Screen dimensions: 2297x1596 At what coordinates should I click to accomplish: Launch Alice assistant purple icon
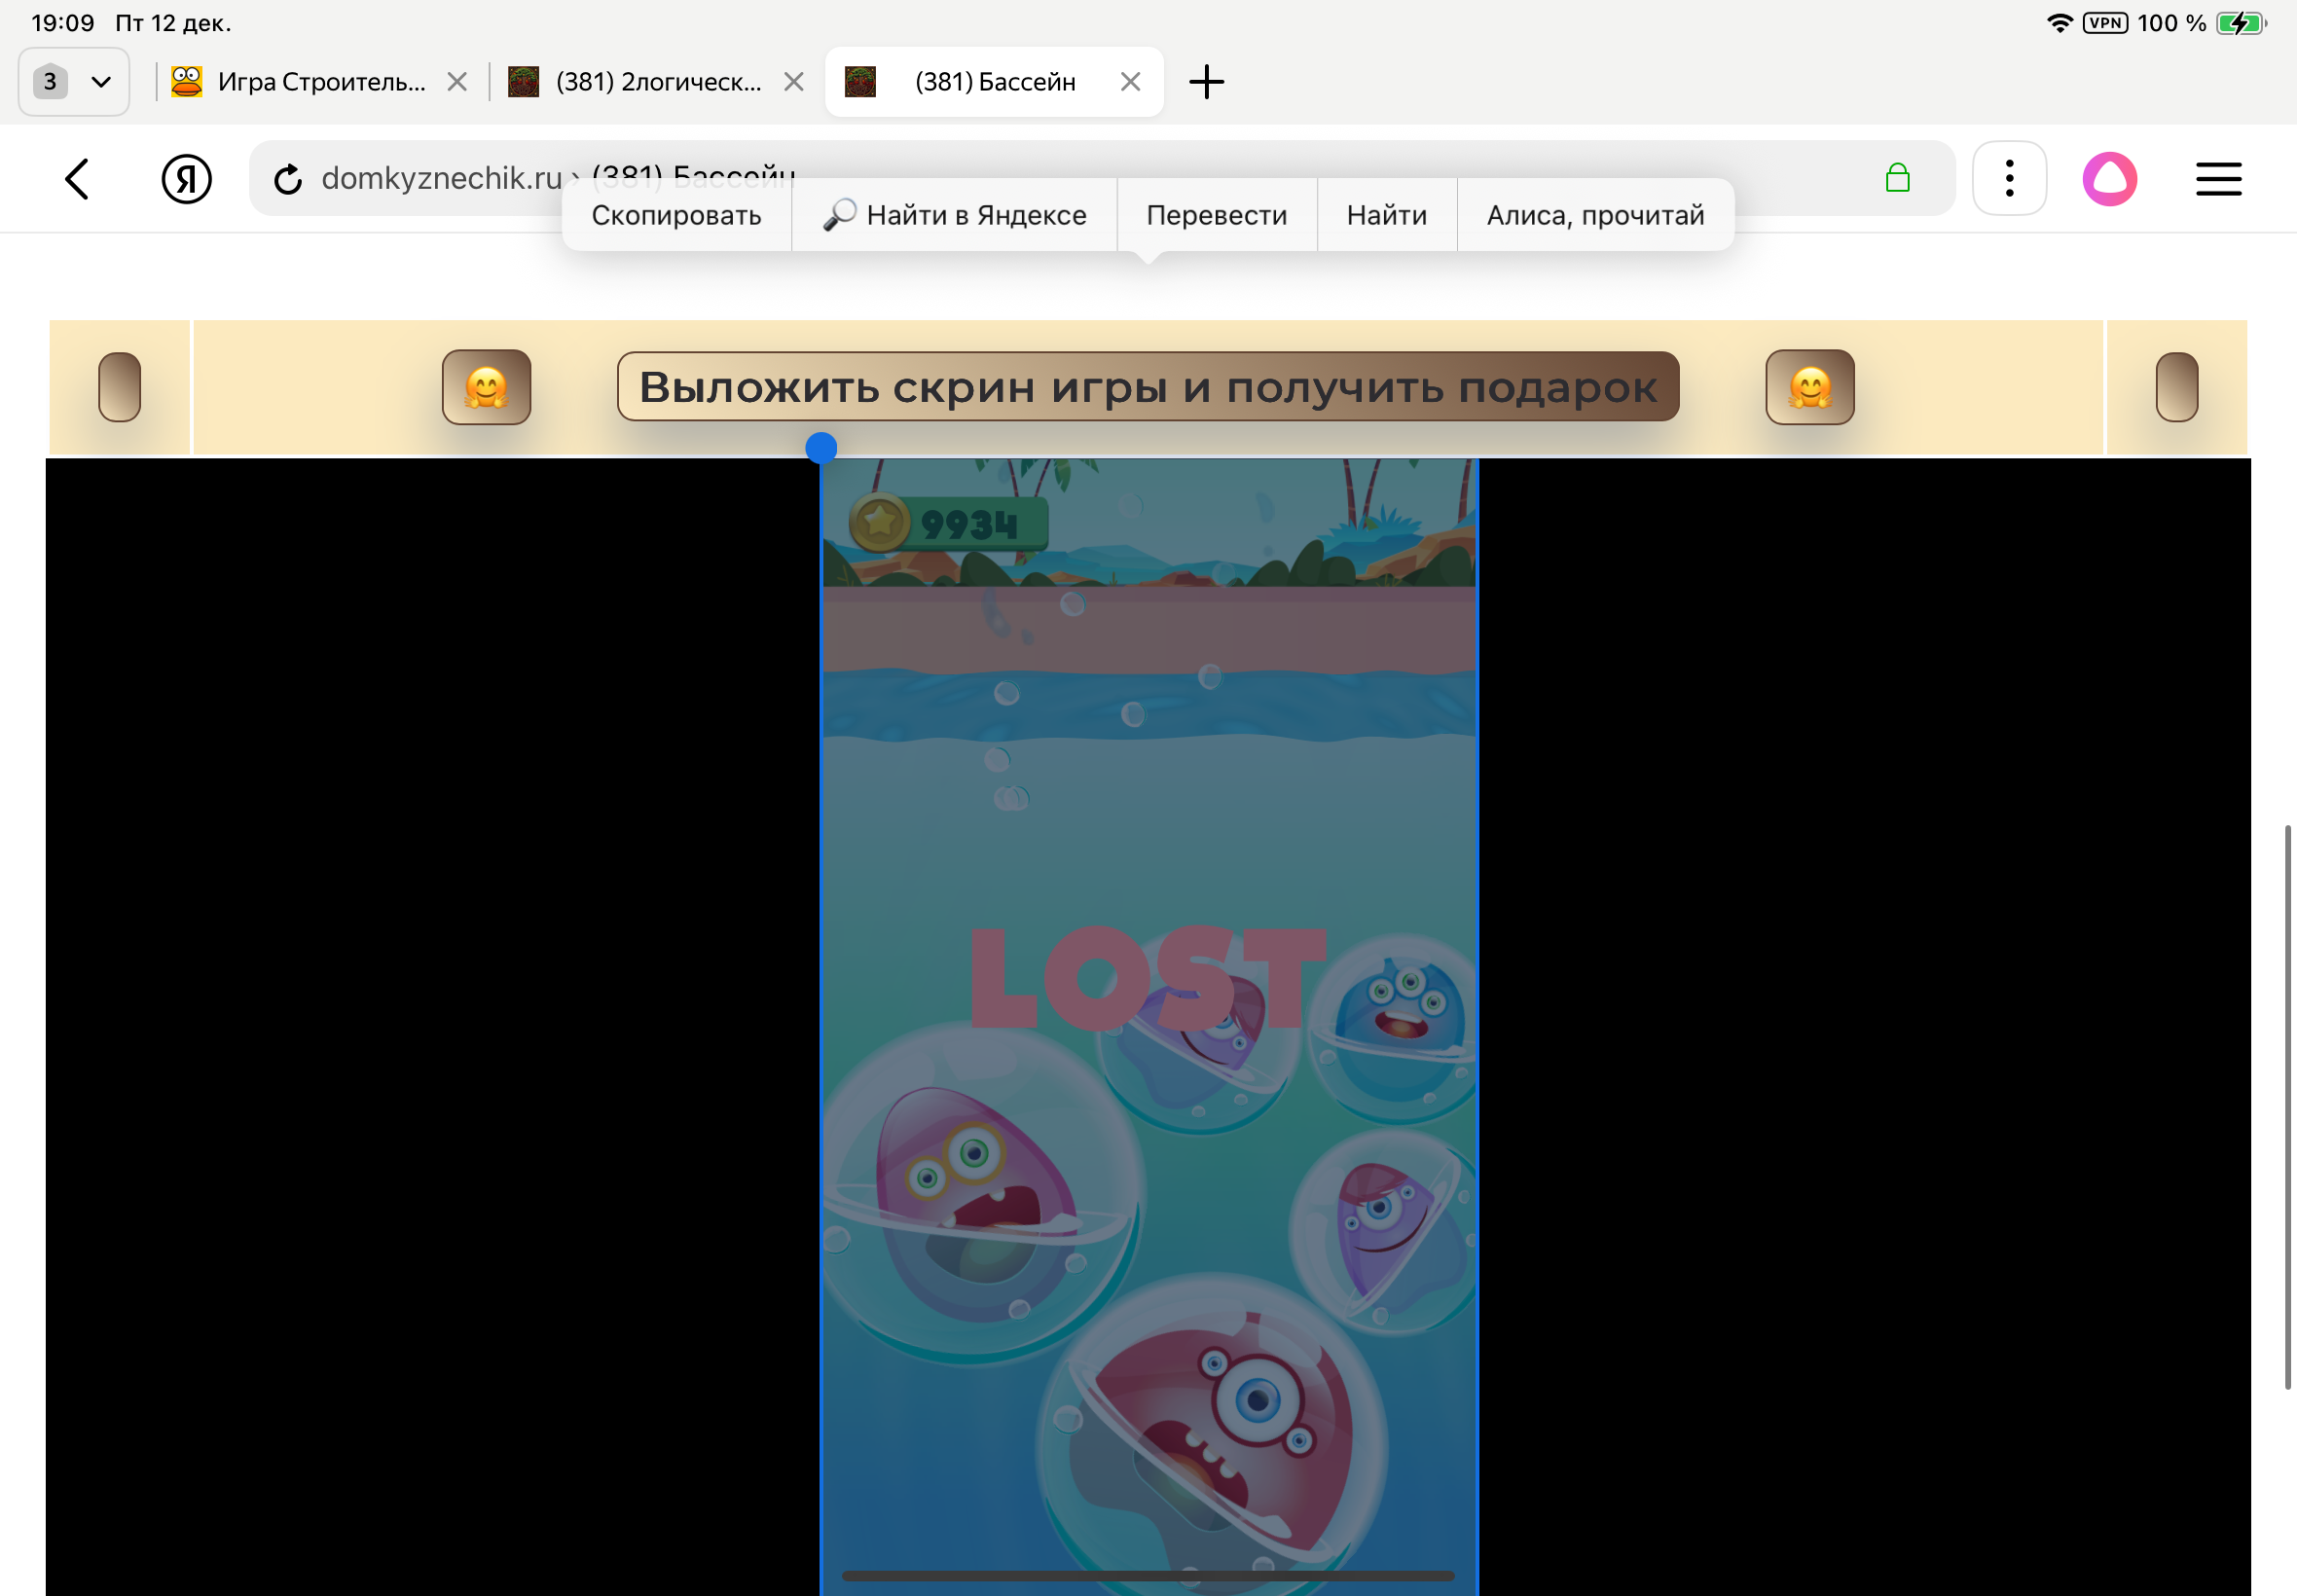point(2109,179)
